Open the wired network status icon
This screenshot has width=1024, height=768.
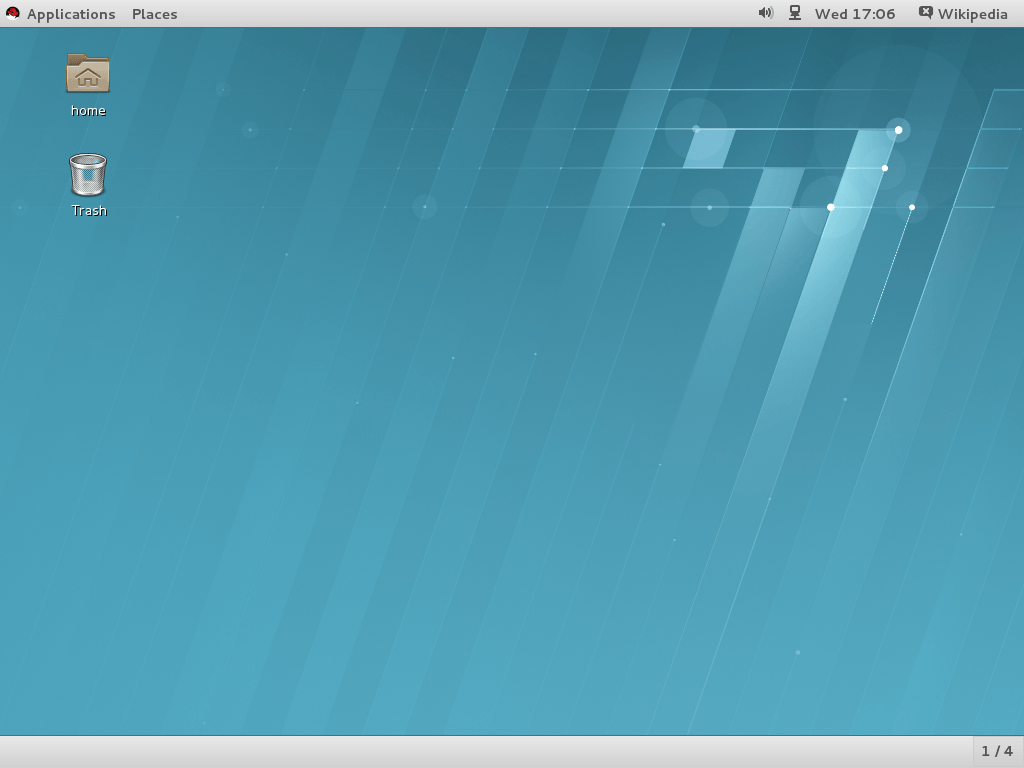tap(795, 13)
